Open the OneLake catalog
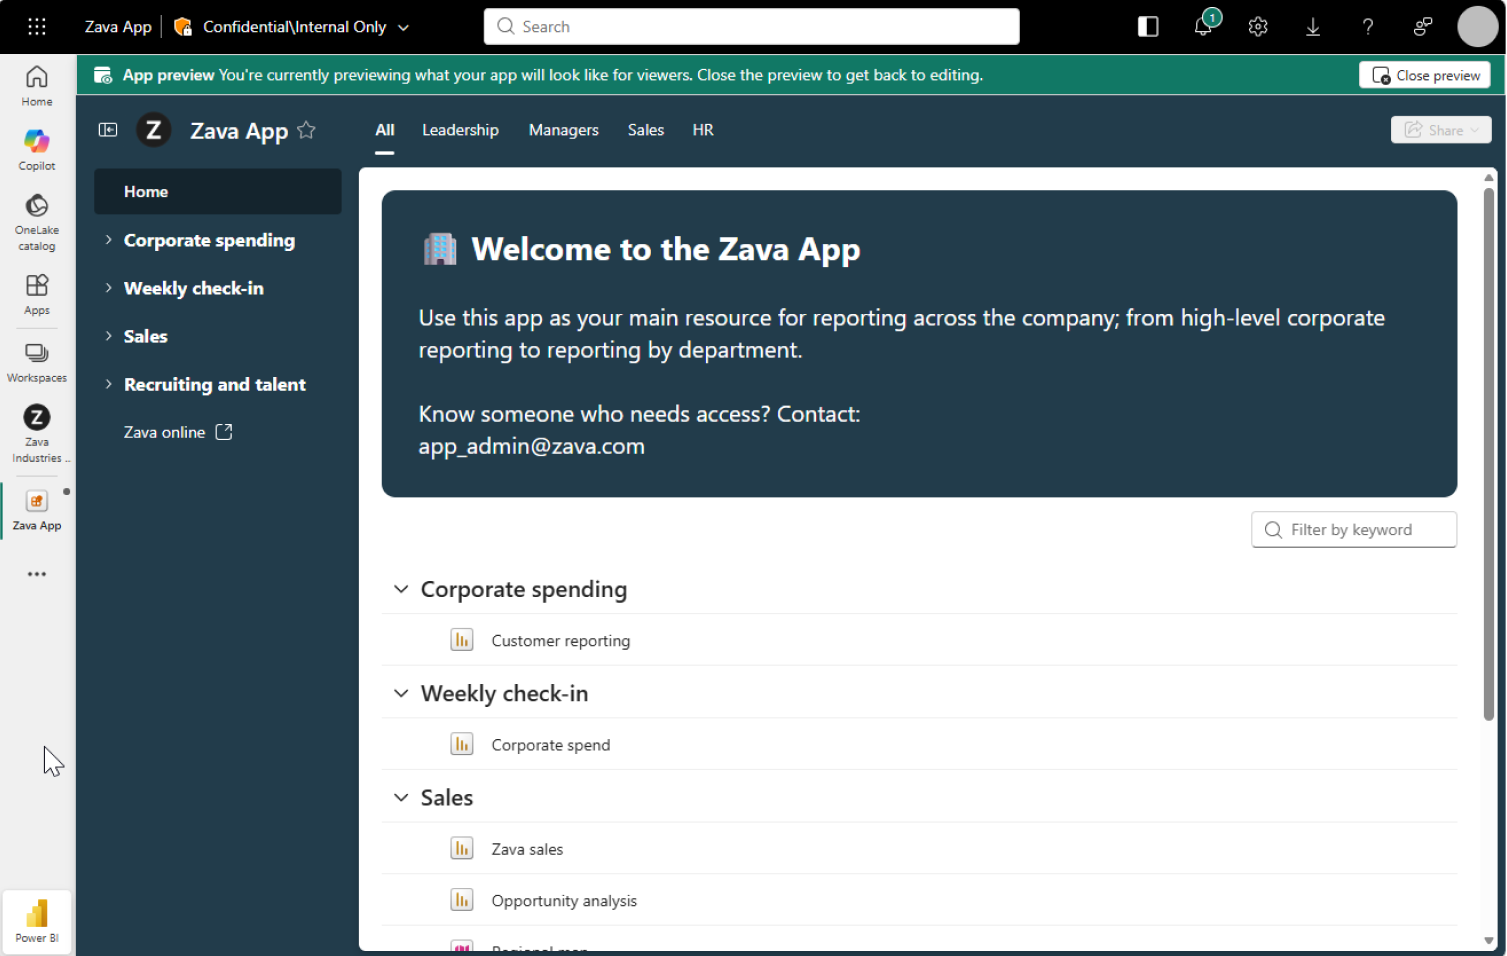The image size is (1507, 956). point(37,222)
